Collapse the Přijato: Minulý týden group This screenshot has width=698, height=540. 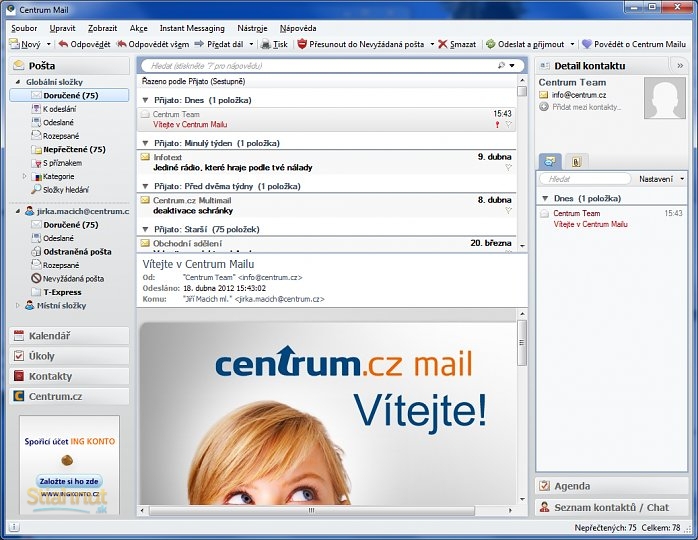(145, 143)
